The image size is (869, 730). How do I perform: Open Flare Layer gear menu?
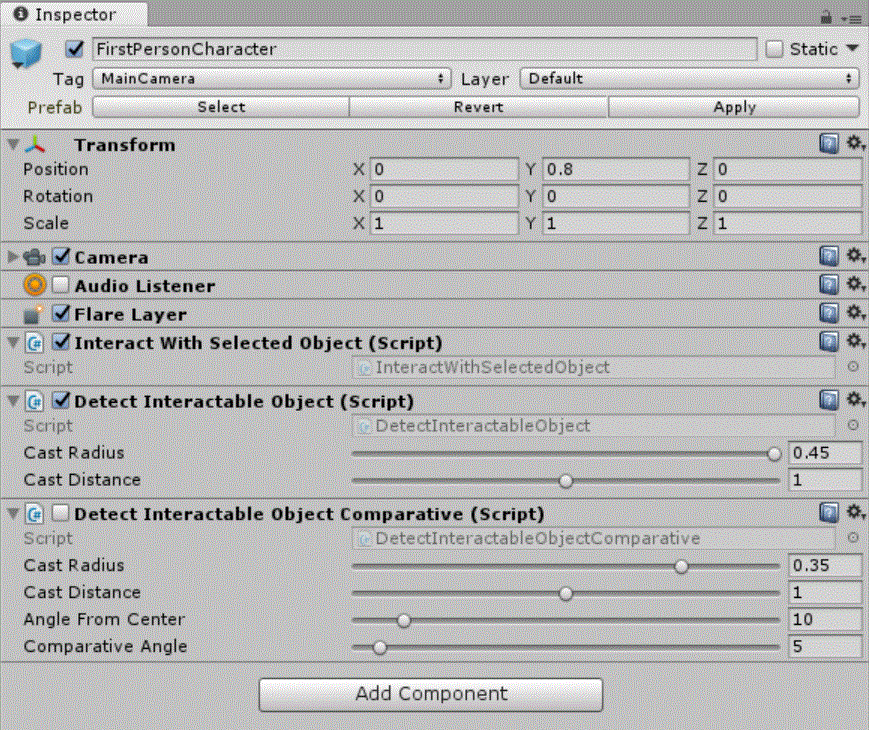coord(855,312)
